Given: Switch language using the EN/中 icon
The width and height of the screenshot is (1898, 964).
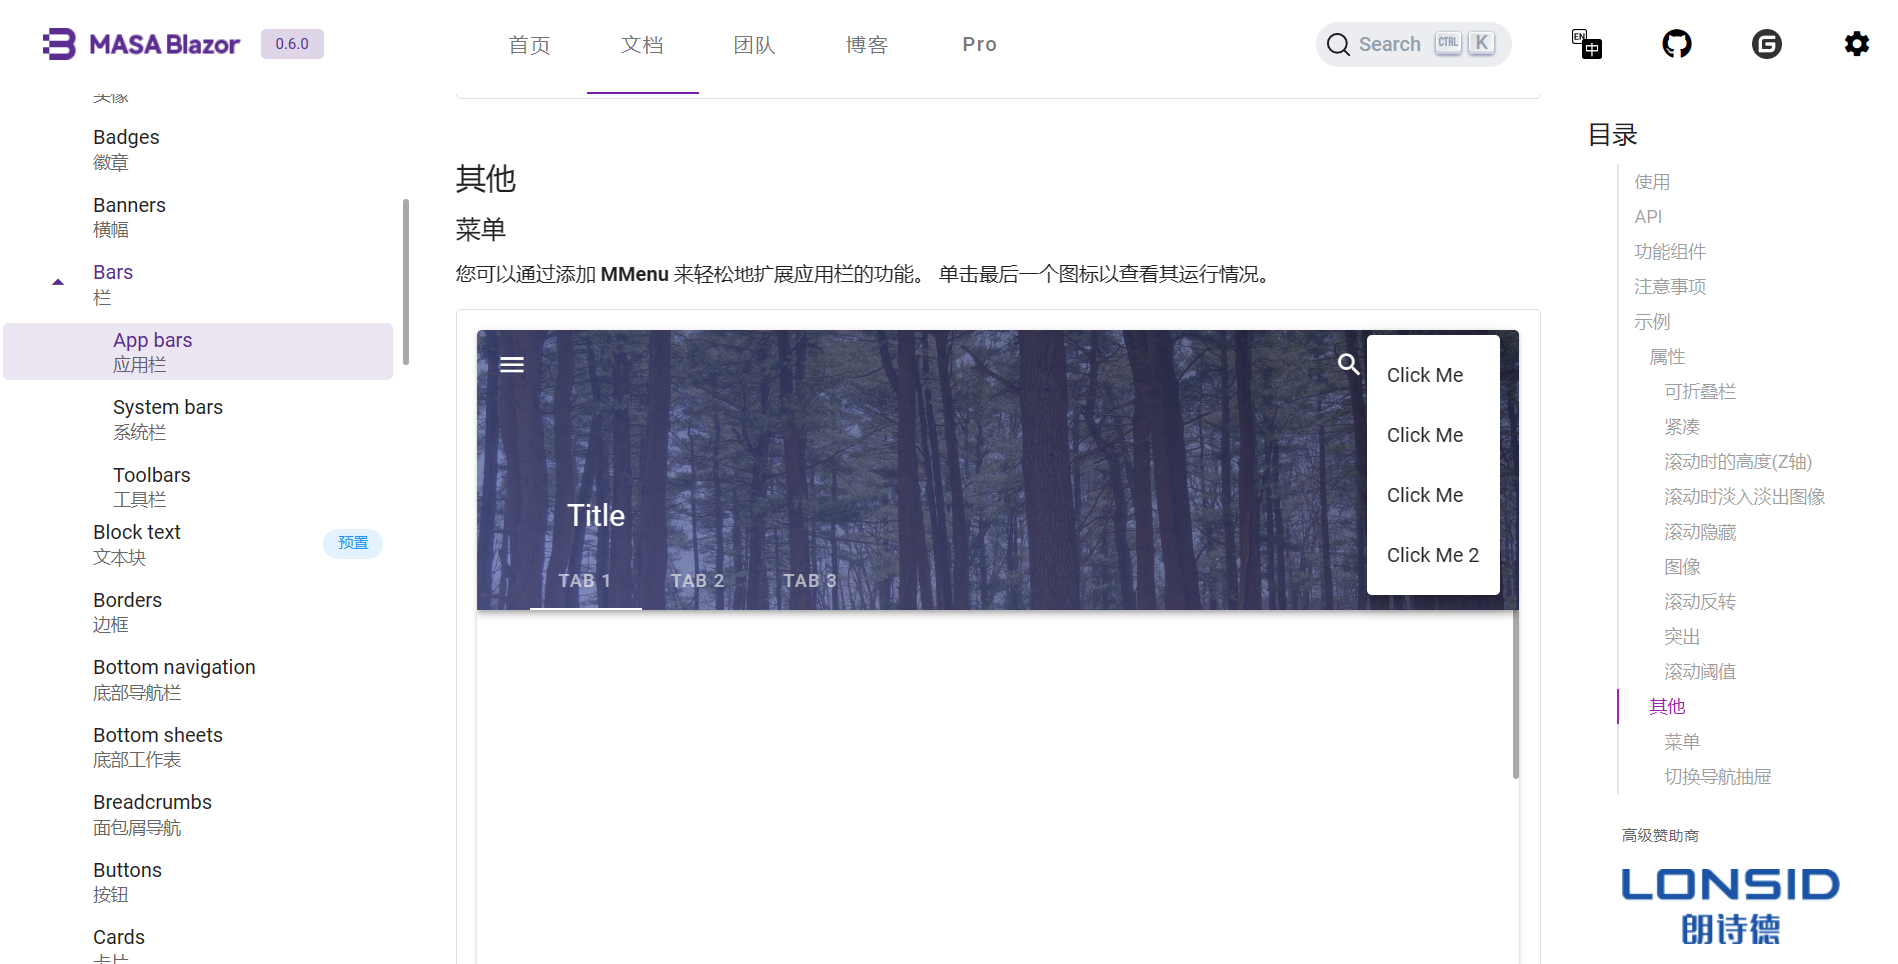Looking at the screenshot, I should (1586, 44).
